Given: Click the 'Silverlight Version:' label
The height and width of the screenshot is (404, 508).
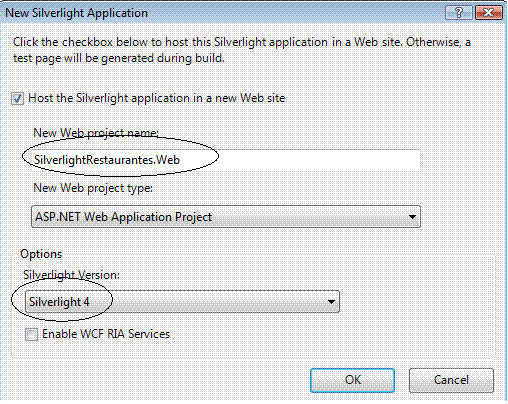Looking at the screenshot, I should [71, 275].
